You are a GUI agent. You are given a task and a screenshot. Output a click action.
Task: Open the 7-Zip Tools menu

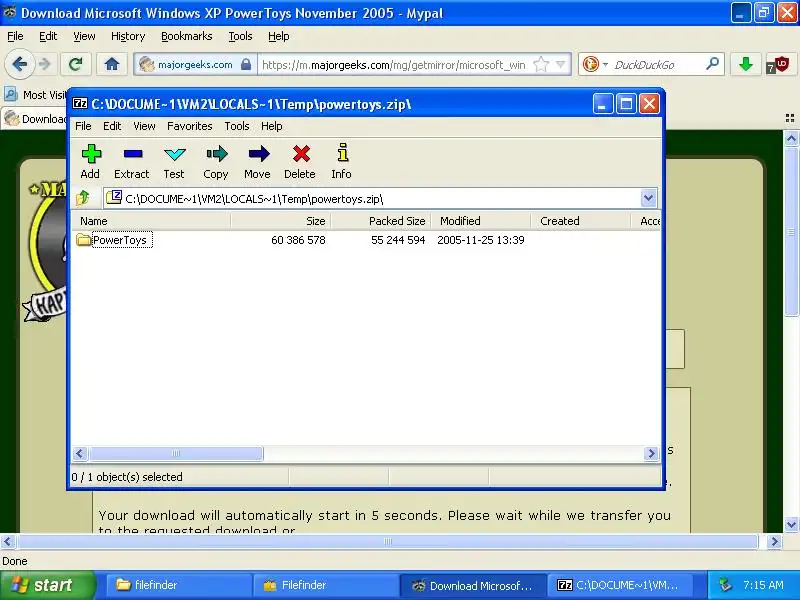pyautogui.click(x=237, y=126)
